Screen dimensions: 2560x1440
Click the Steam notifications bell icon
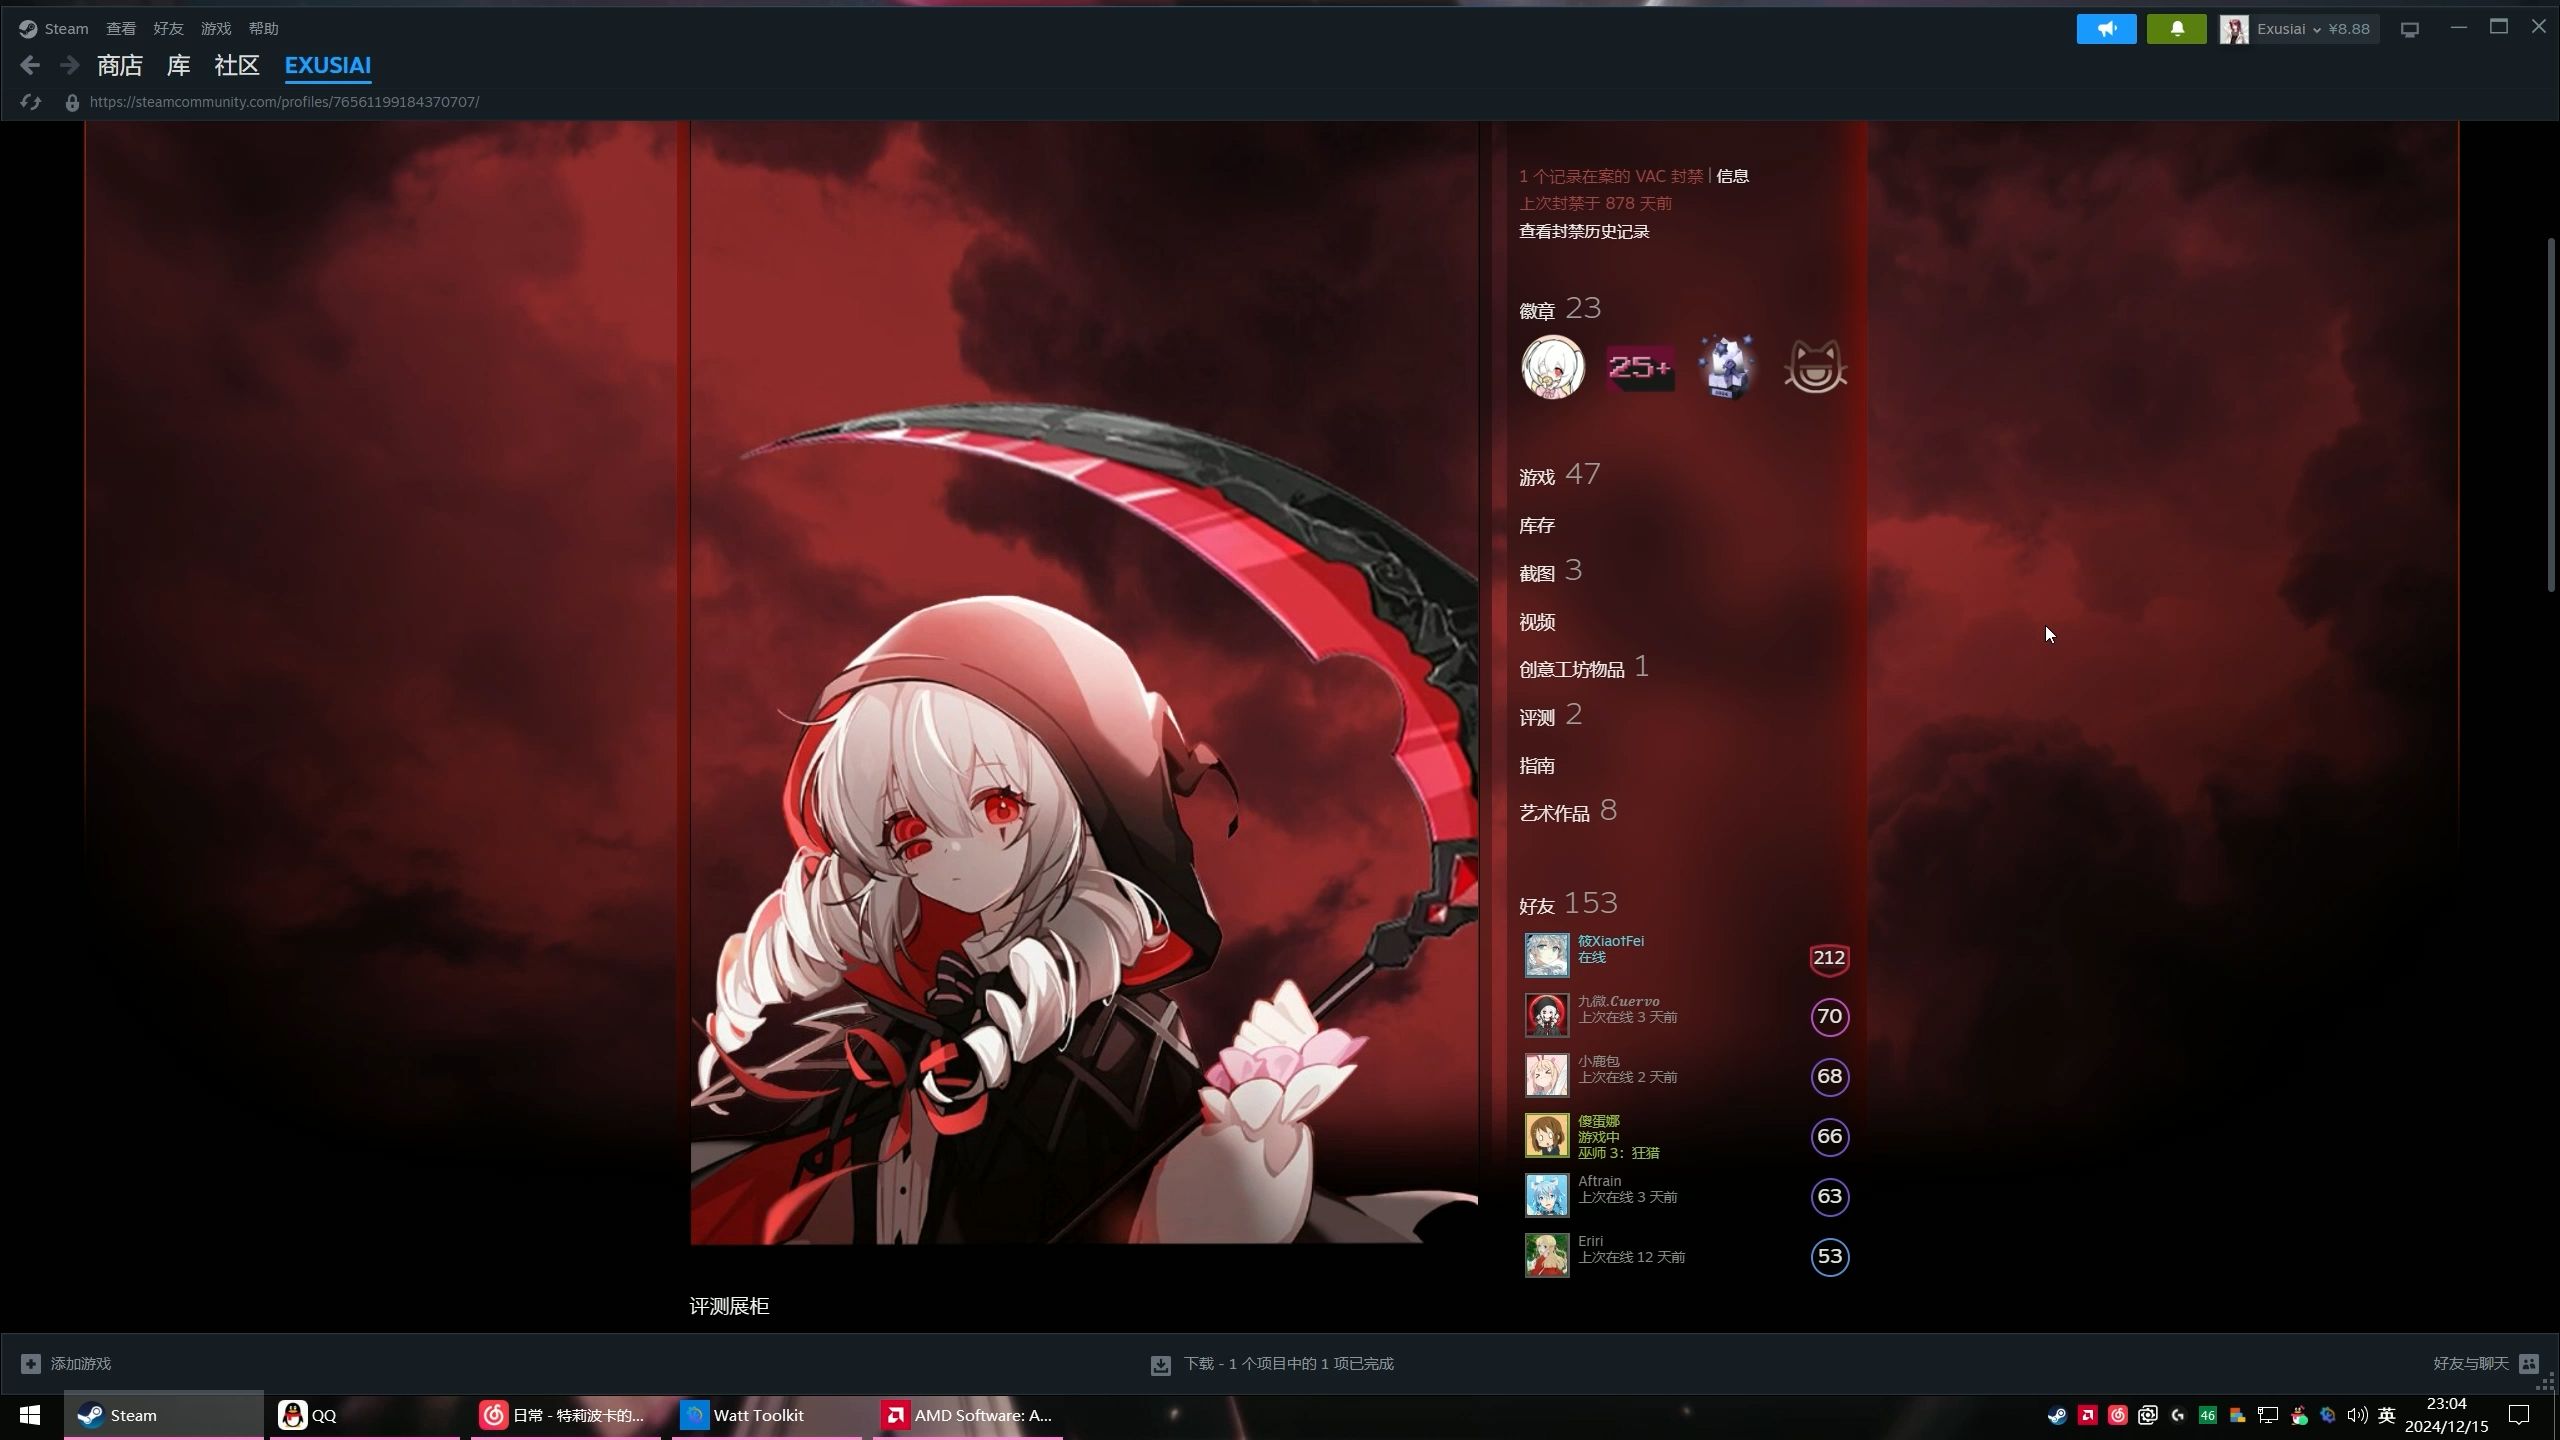(2177, 26)
